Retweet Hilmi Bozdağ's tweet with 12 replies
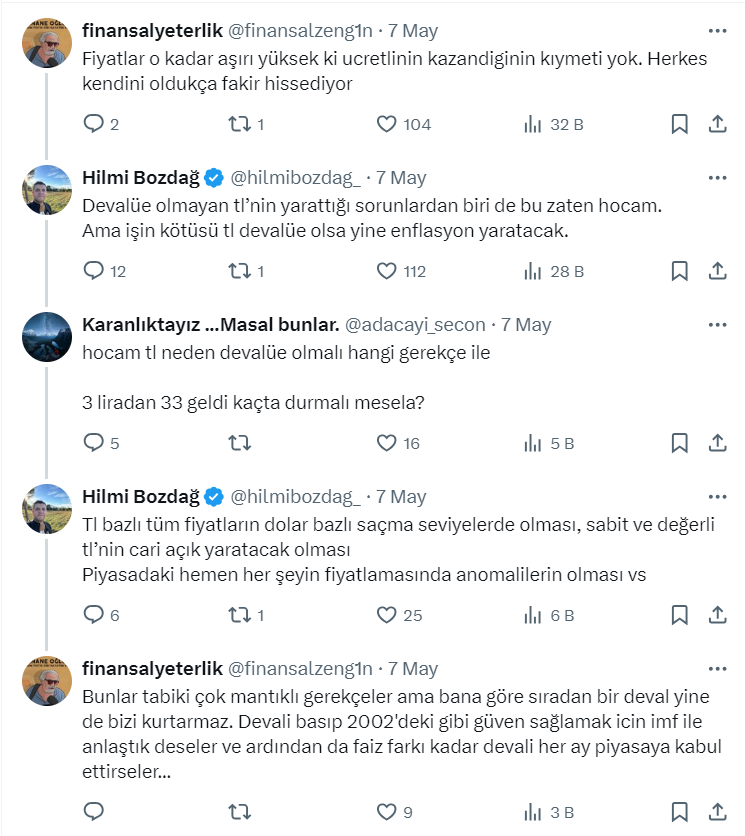This screenshot has width=745, height=836. click(x=240, y=271)
